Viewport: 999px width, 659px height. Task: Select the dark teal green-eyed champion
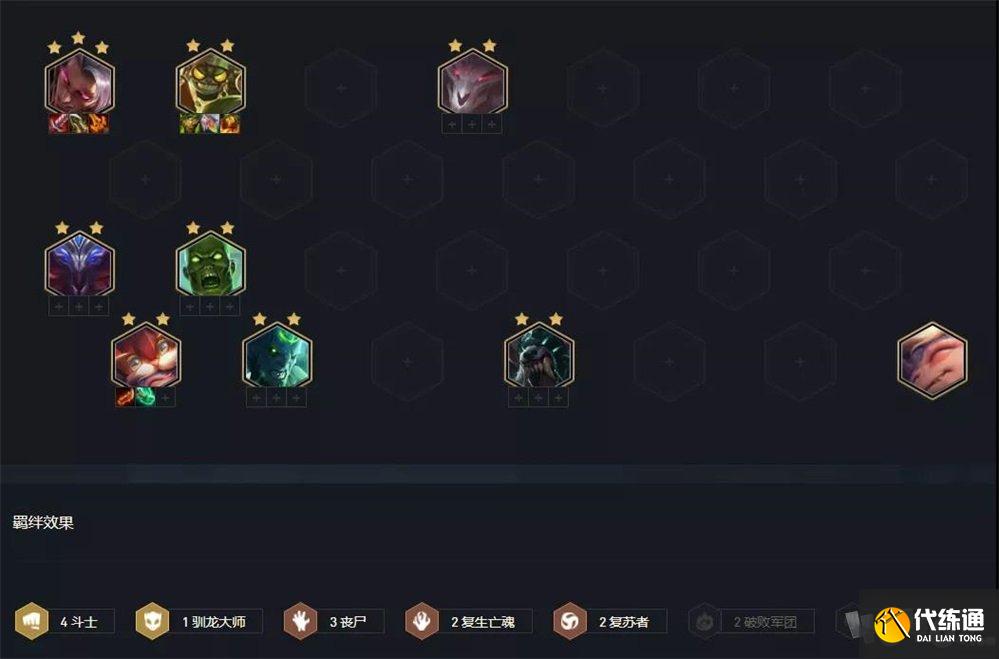[x=277, y=356]
